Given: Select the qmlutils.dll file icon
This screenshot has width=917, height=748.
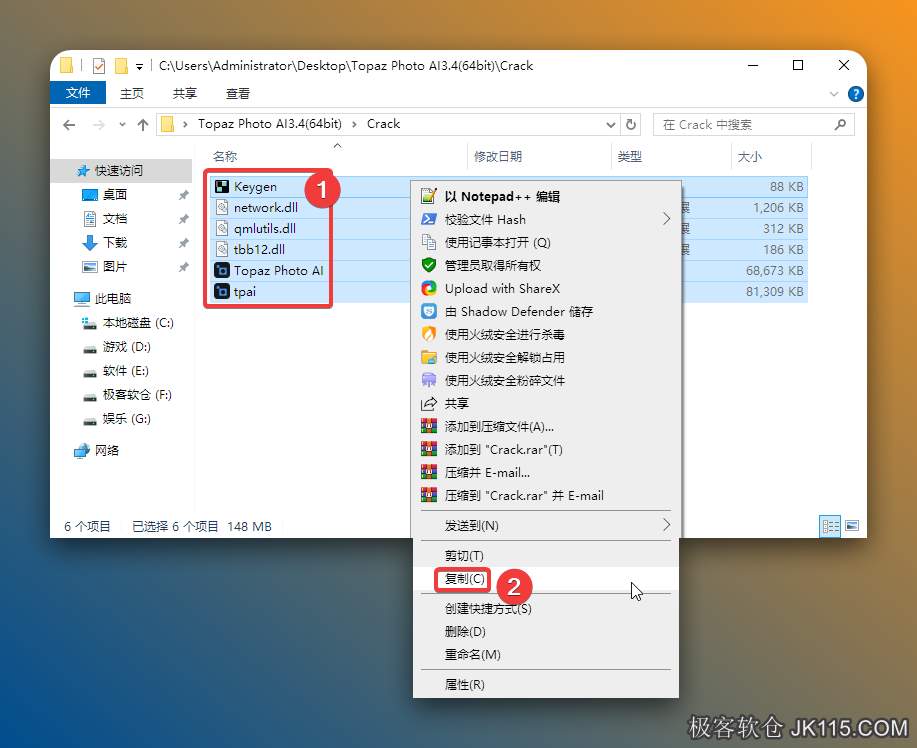Looking at the screenshot, I should 222,229.
